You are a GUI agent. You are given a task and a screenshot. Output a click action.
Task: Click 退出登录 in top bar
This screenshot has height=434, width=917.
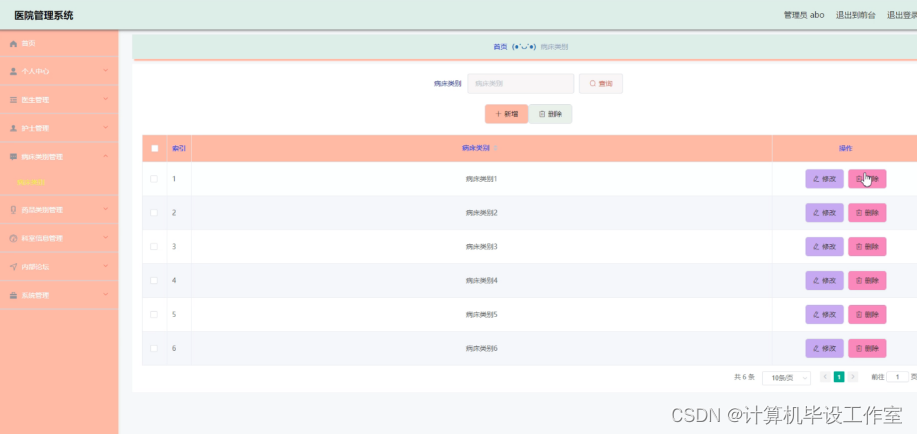[902, 15]
